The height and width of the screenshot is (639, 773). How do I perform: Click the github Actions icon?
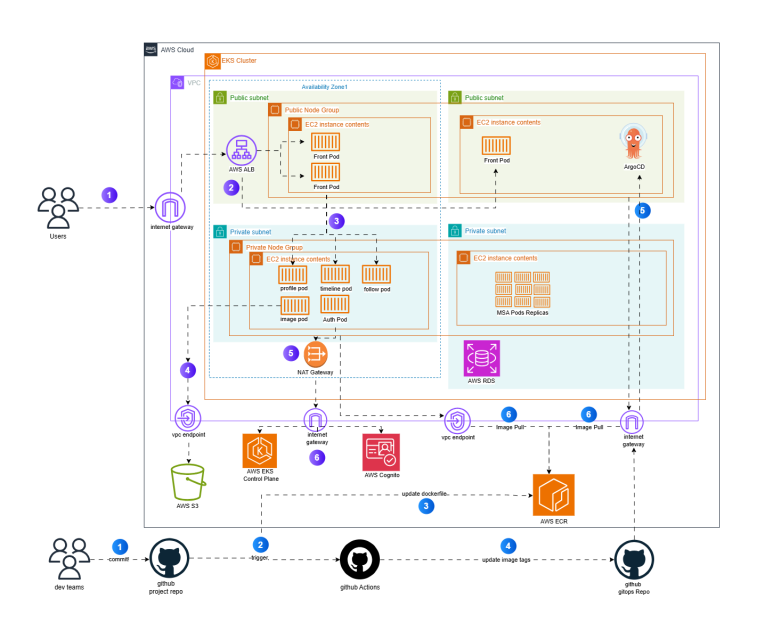[x=360, y=560]
